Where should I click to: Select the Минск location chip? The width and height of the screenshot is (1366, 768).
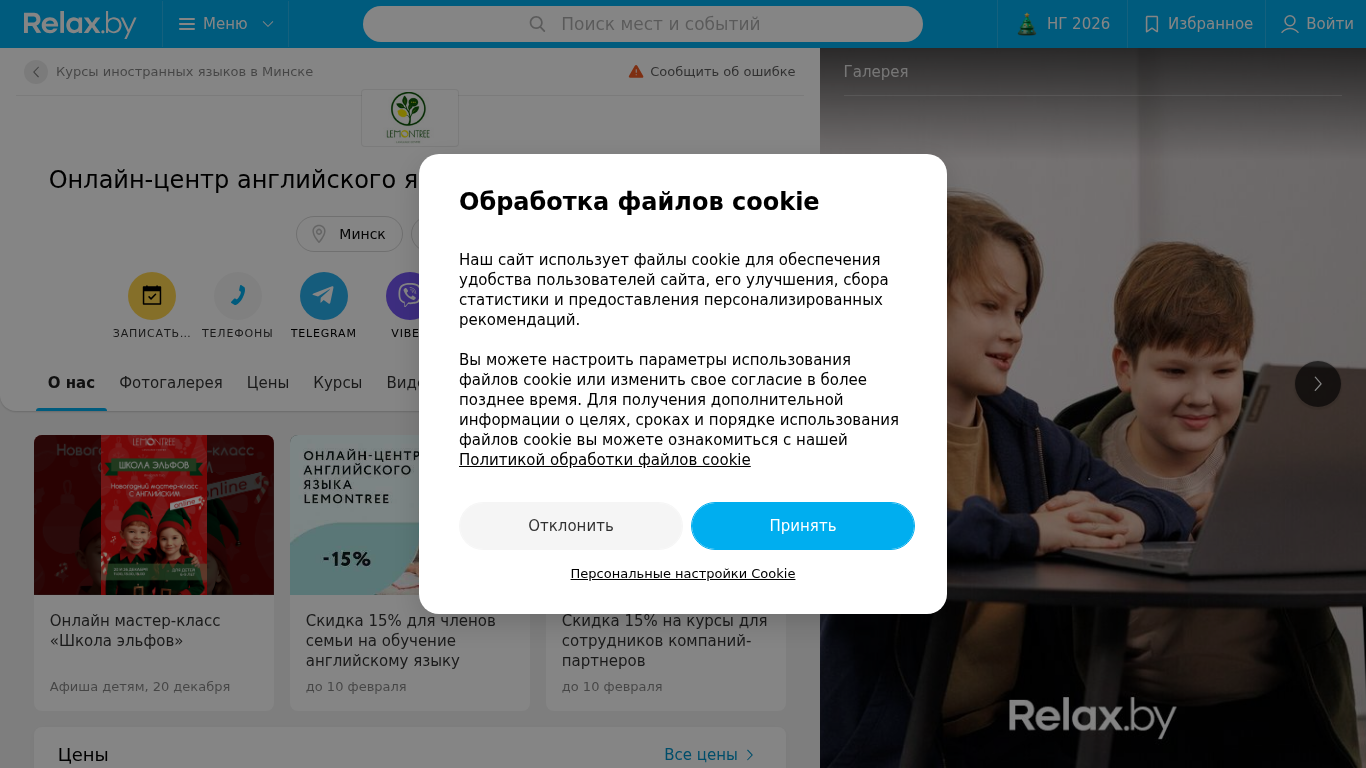pos(349,234)
